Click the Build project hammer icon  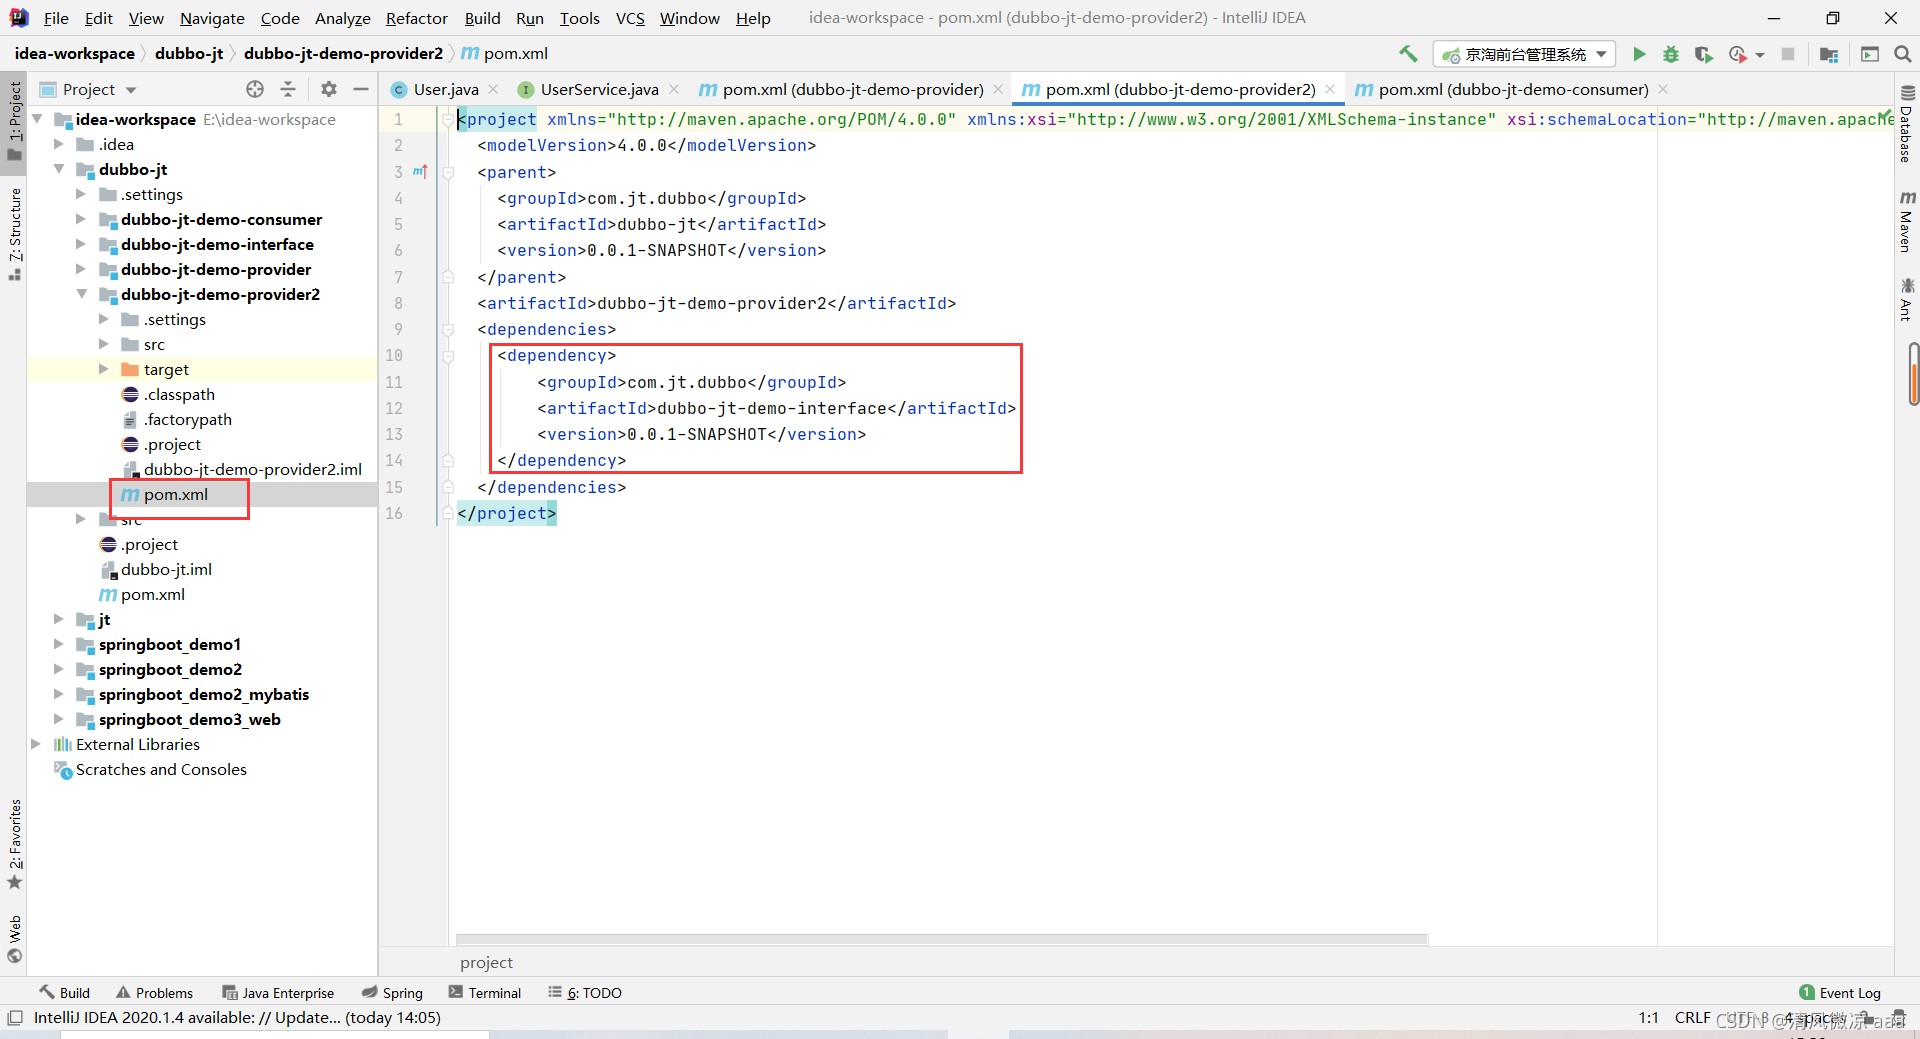click(1408, 54)
